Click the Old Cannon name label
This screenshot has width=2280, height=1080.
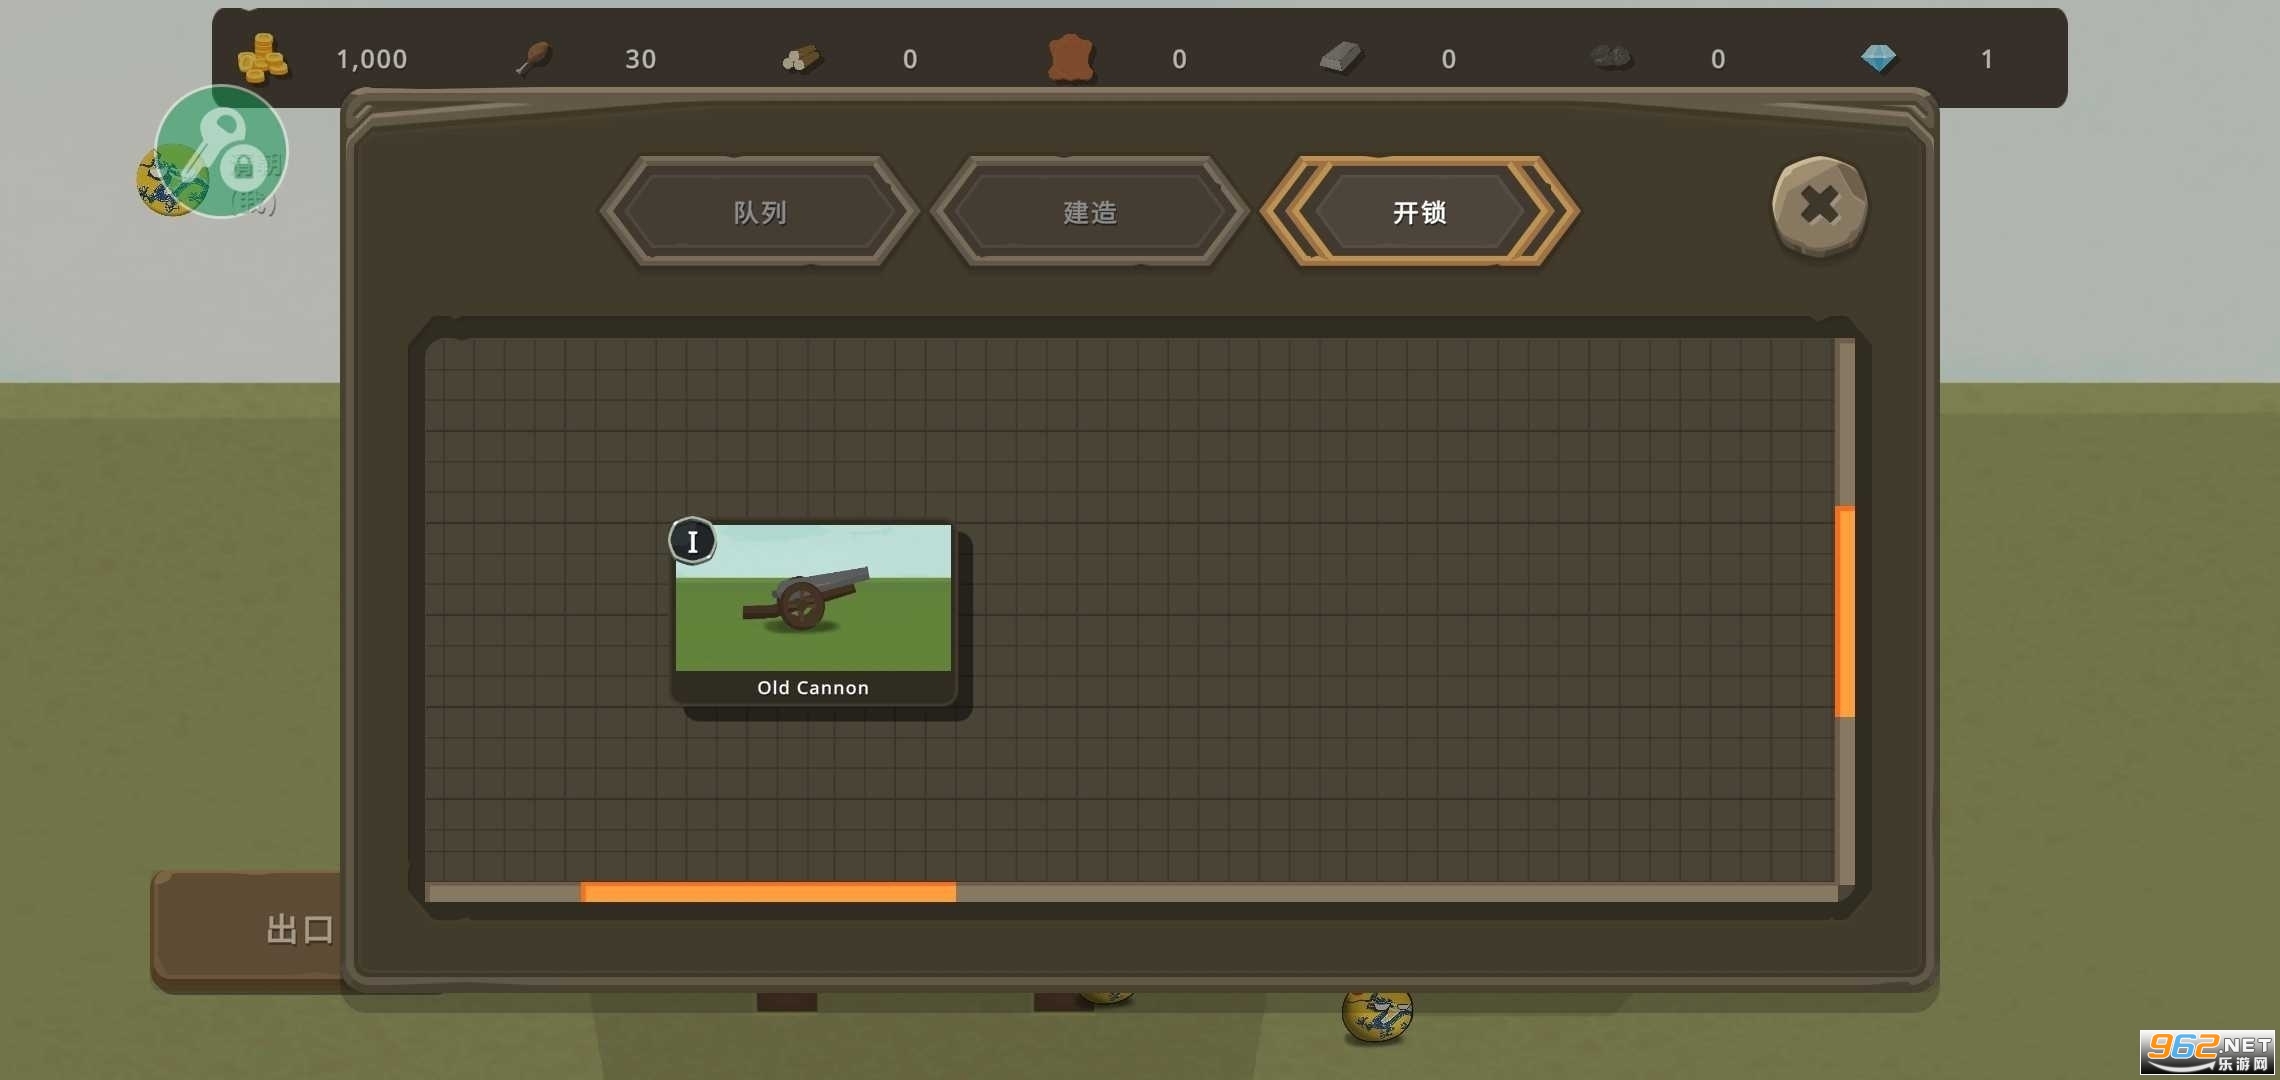coord(813,688)
